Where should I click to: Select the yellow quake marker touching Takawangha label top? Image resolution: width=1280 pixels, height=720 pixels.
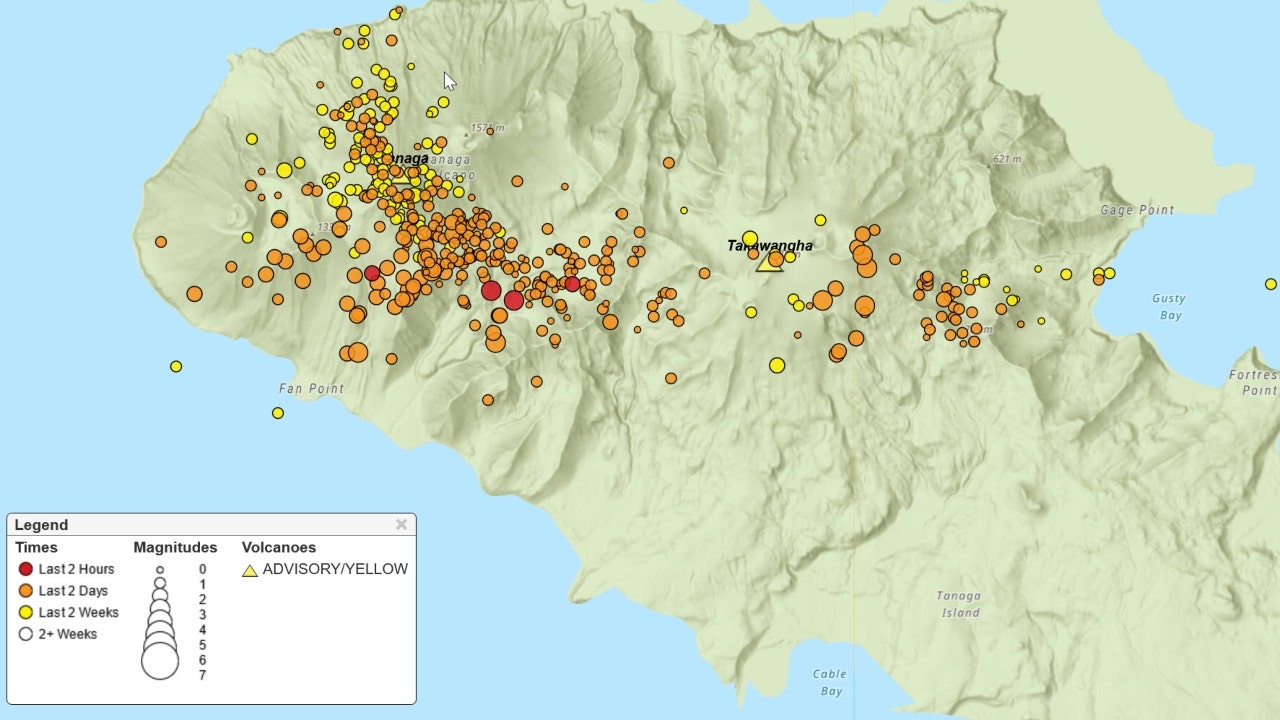click(750, 238)
